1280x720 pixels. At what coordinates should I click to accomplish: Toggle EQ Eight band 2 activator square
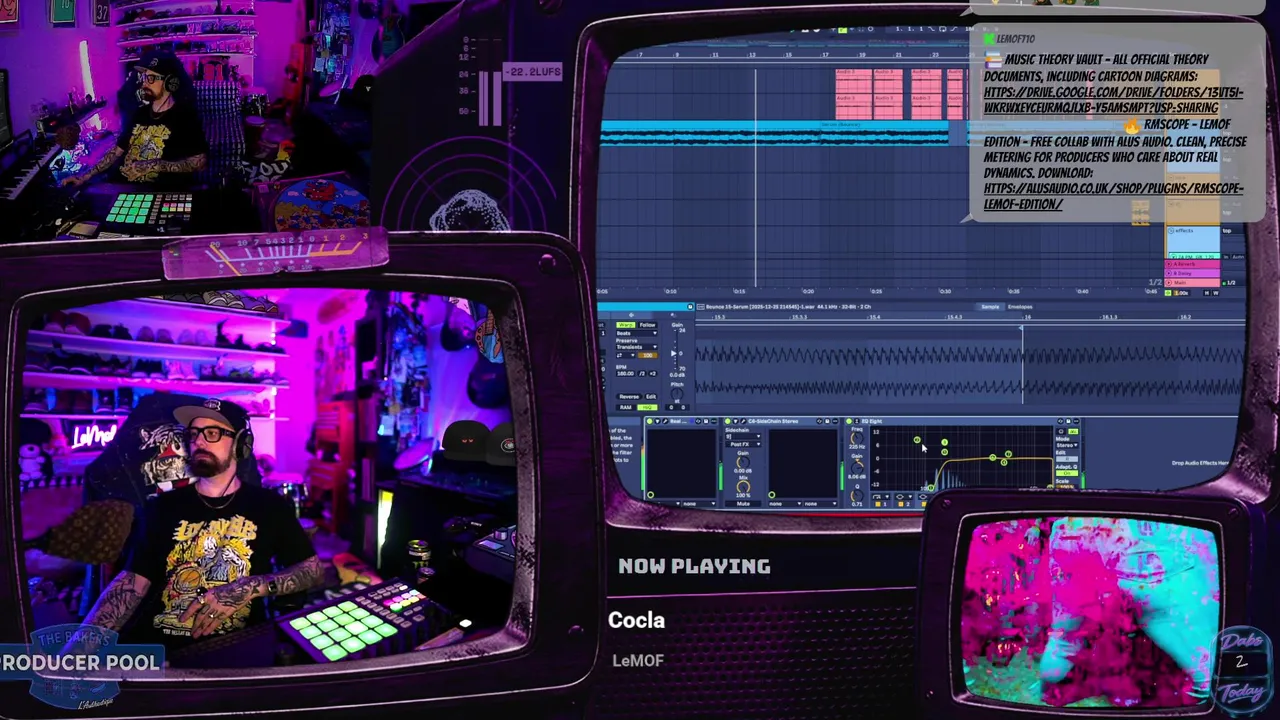point(899,504)
